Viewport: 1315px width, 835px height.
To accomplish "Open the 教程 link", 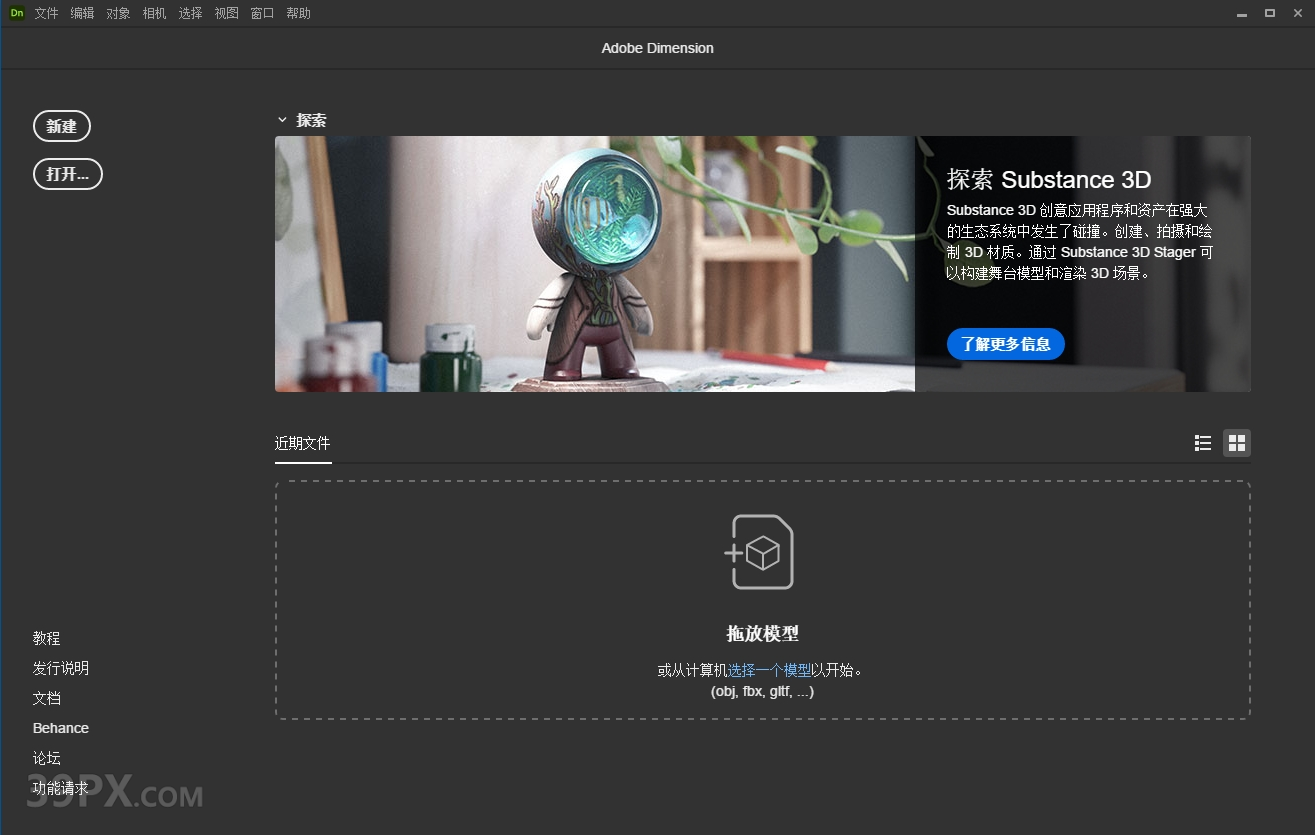I will point(47,638).
